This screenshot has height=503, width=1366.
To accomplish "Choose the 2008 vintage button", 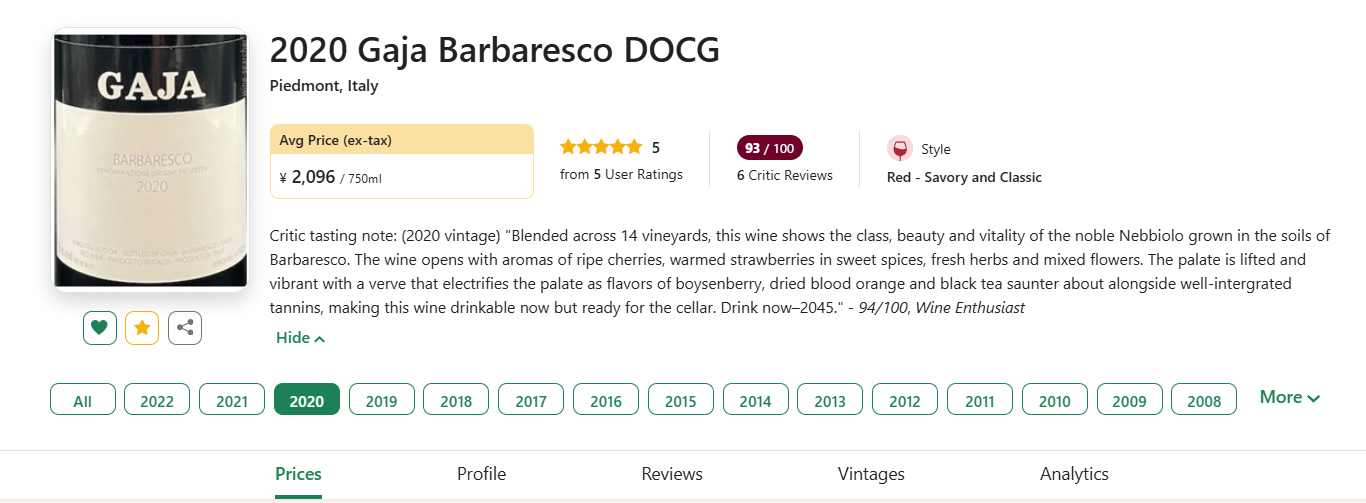I will [1204, 399].
